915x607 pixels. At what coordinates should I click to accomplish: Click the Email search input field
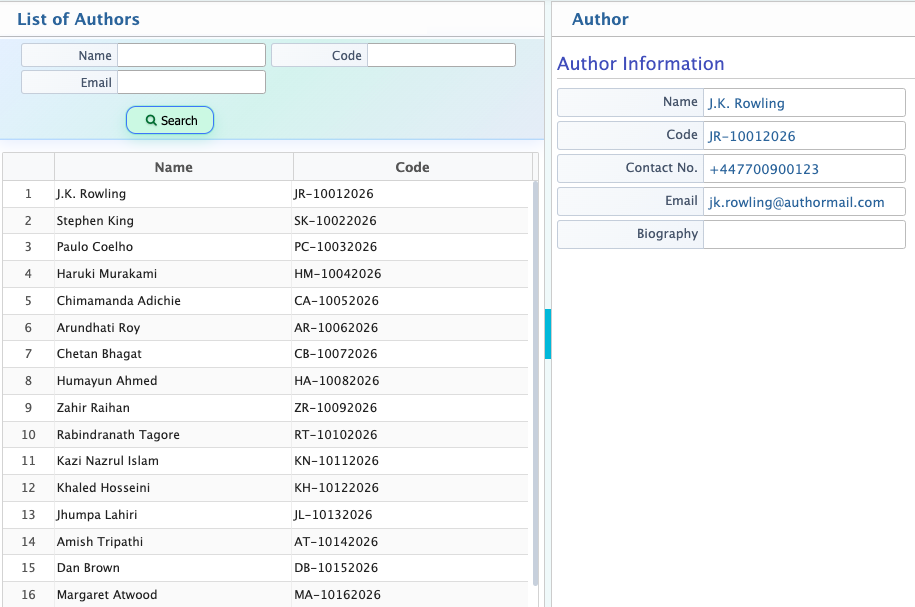point(190,82)
